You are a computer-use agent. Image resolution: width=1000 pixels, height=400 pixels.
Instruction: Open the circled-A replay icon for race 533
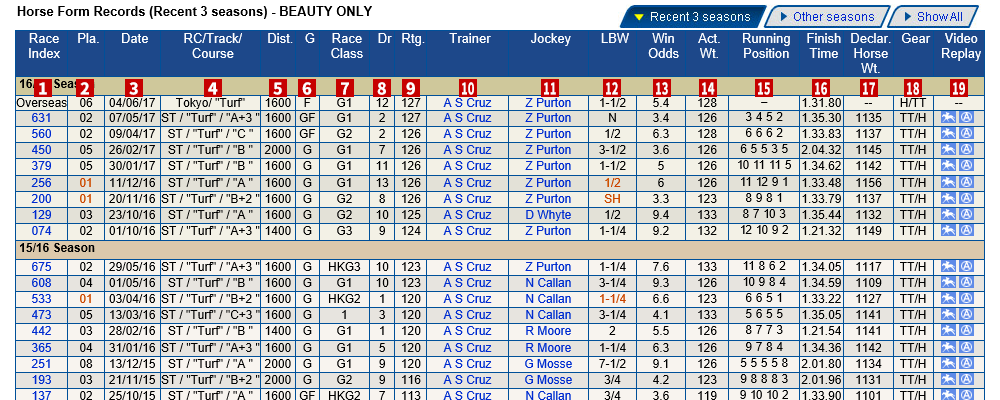pos(967,298)
